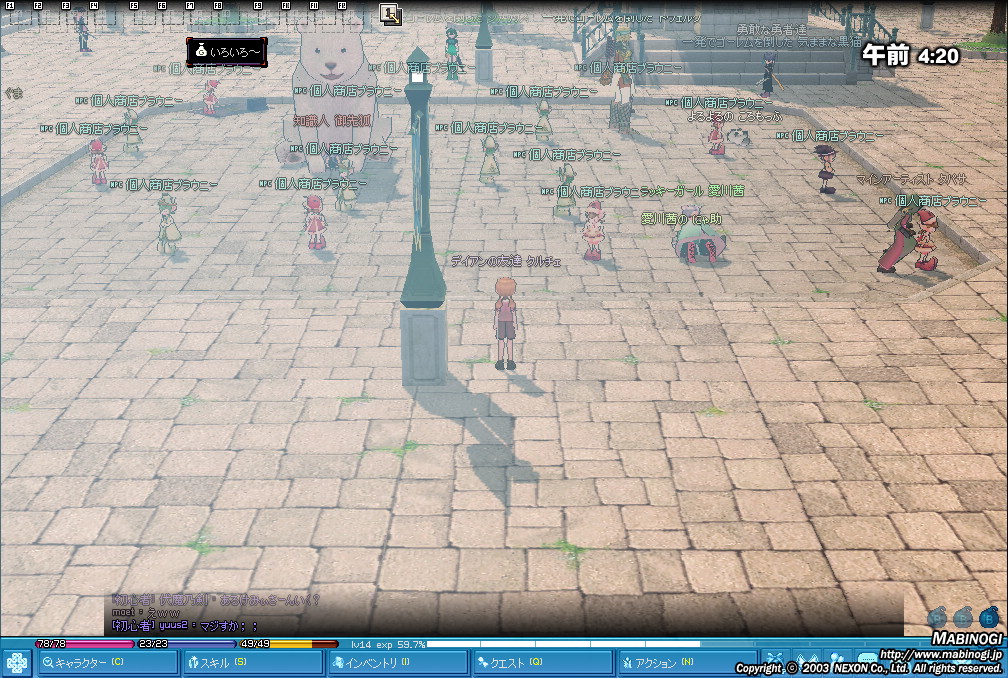The height and width of the screenshot is (678, 1008).
Task: Open the friends icon in bottom bar
Action: 837,661
